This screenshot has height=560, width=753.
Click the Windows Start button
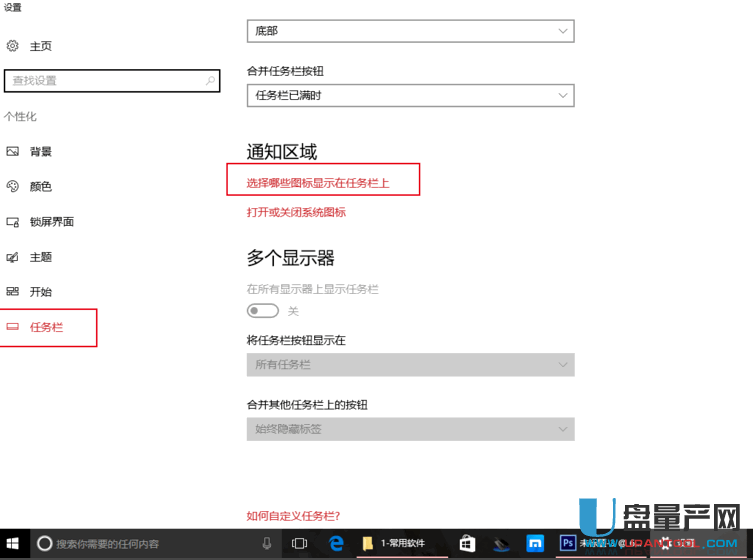(x=14, y=543)
